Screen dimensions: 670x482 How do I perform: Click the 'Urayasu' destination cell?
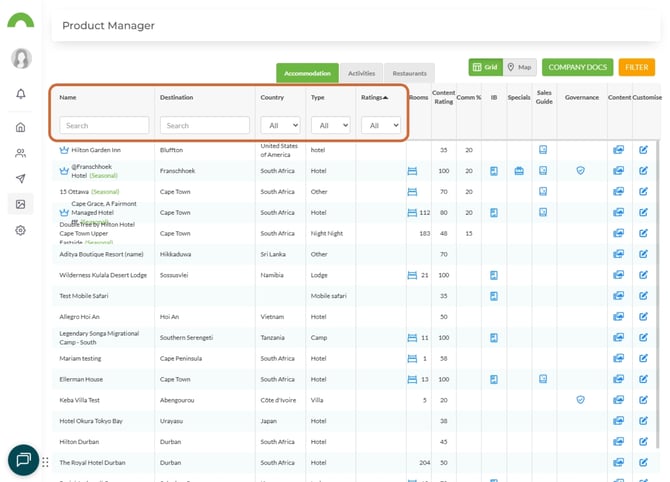click(x=171, y=421)
